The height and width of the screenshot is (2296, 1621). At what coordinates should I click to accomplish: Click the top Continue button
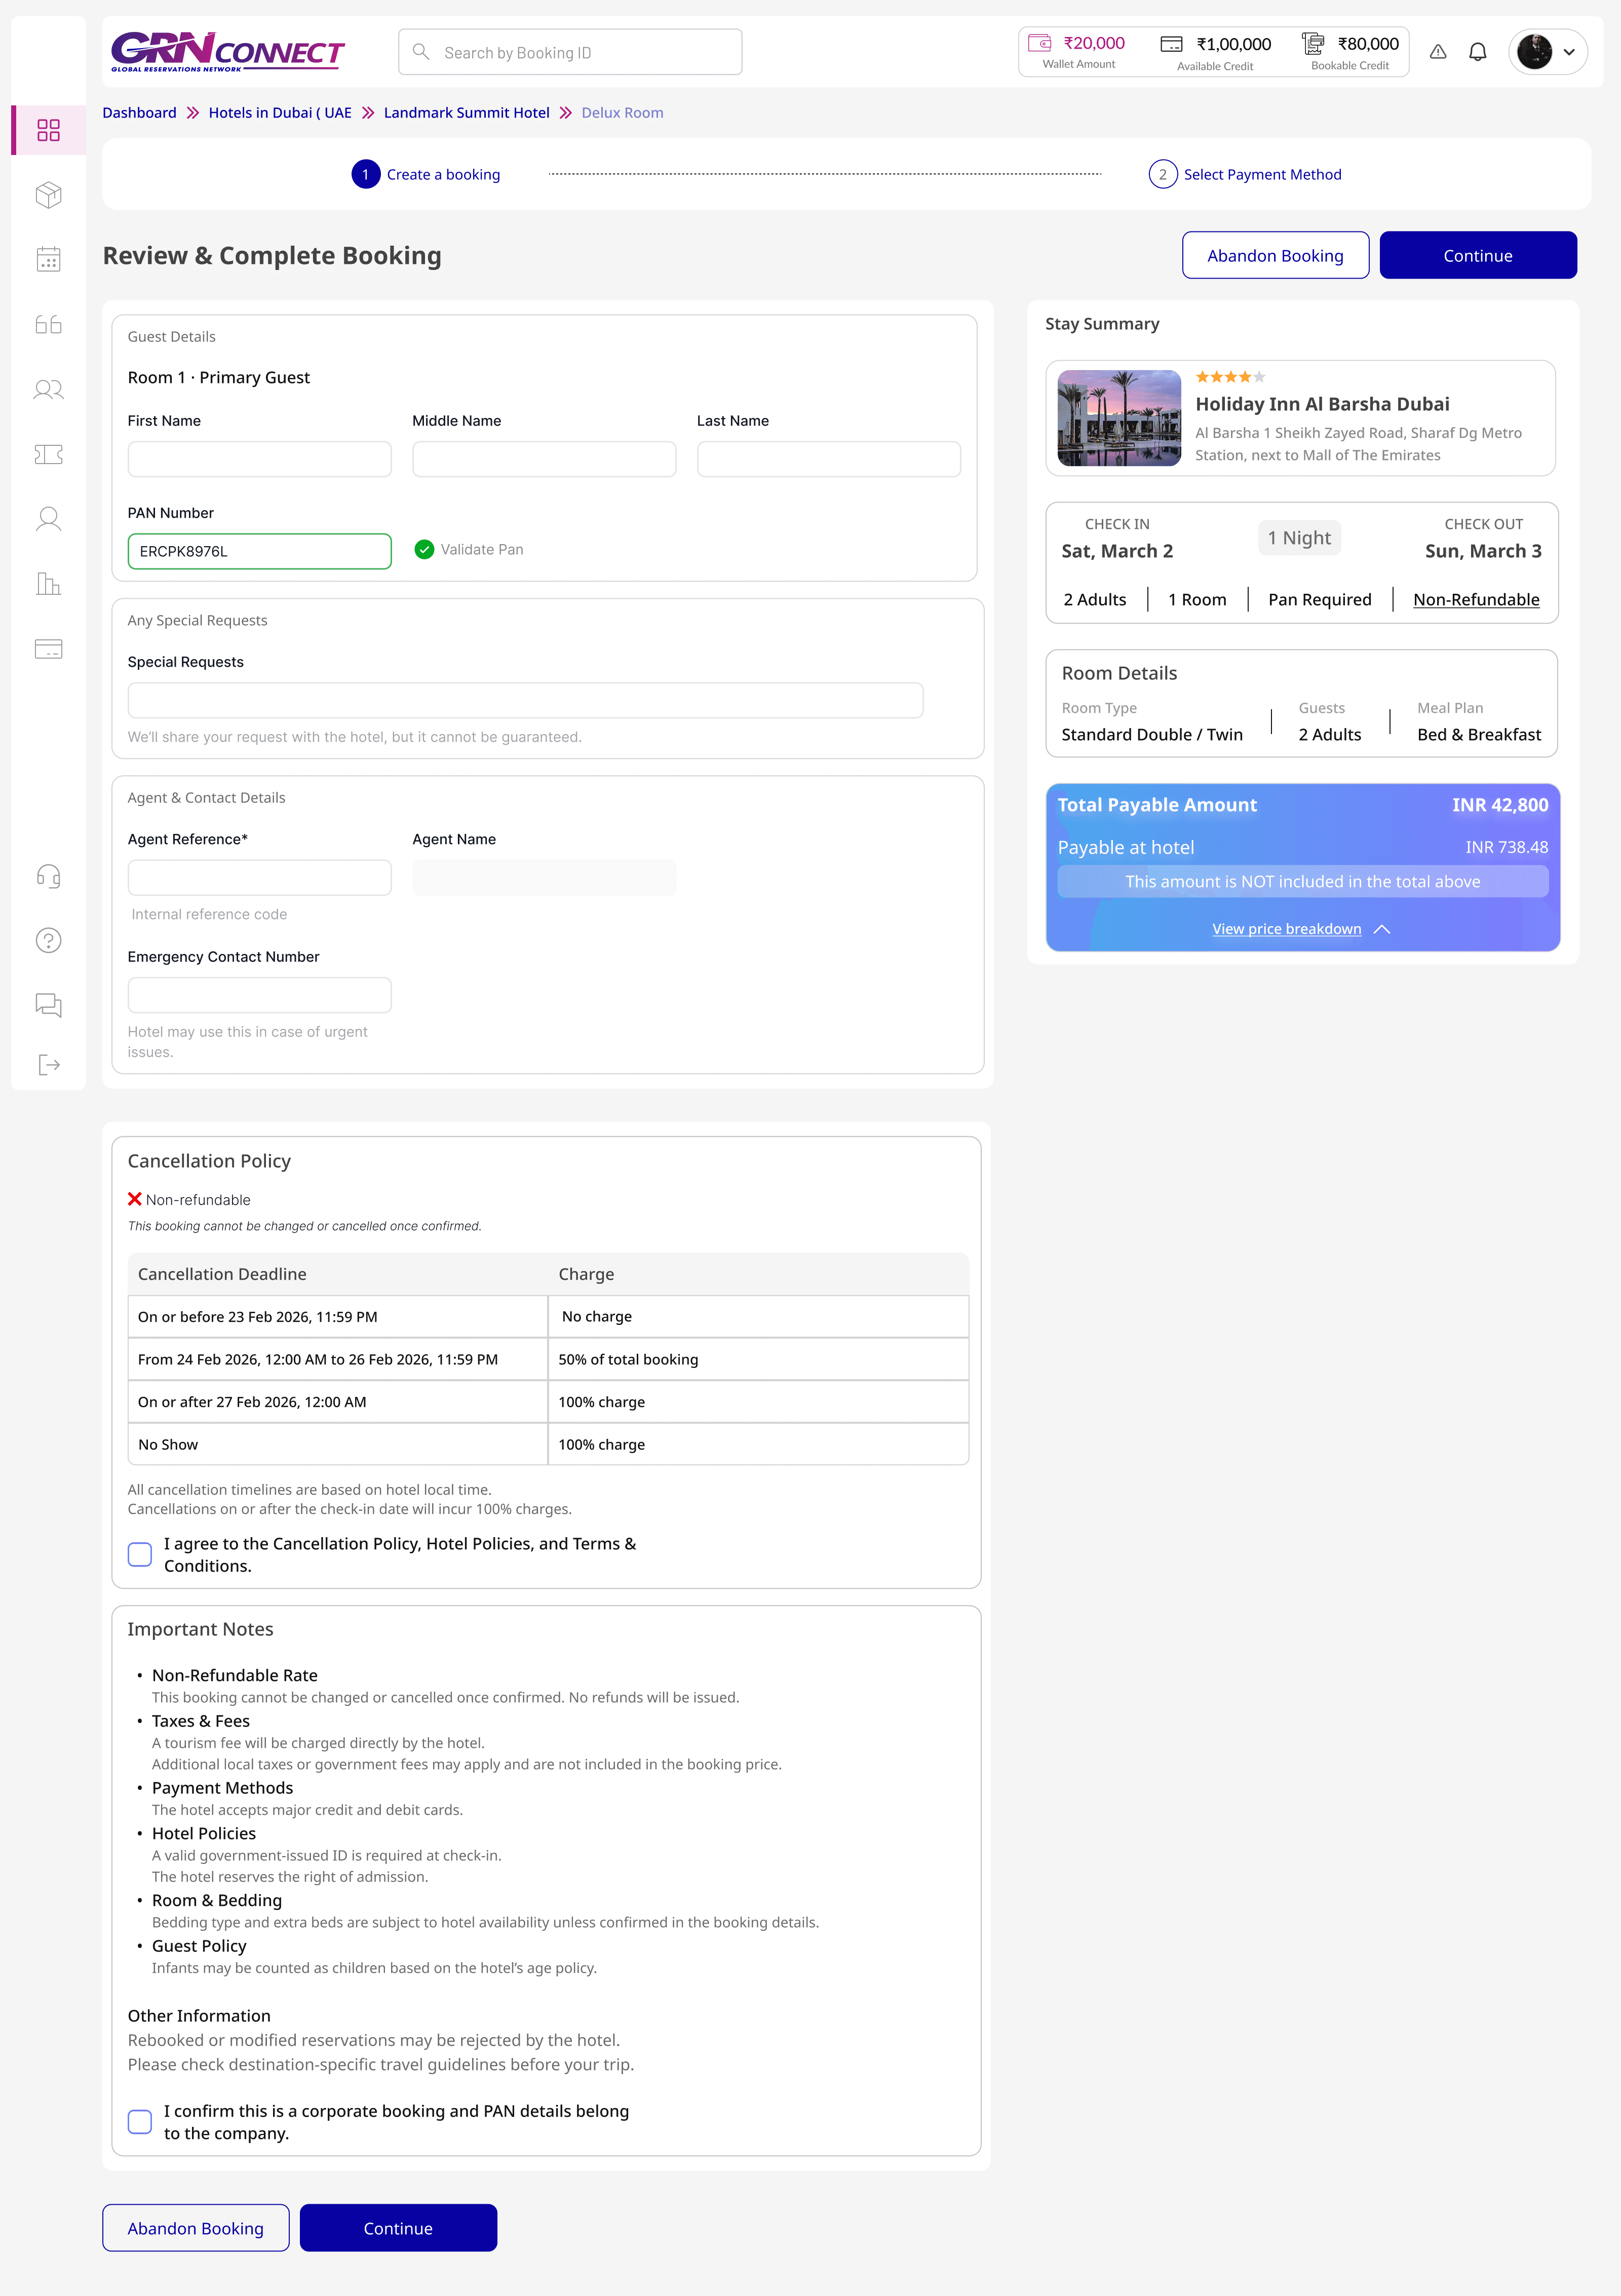(x=1477, y=256)
